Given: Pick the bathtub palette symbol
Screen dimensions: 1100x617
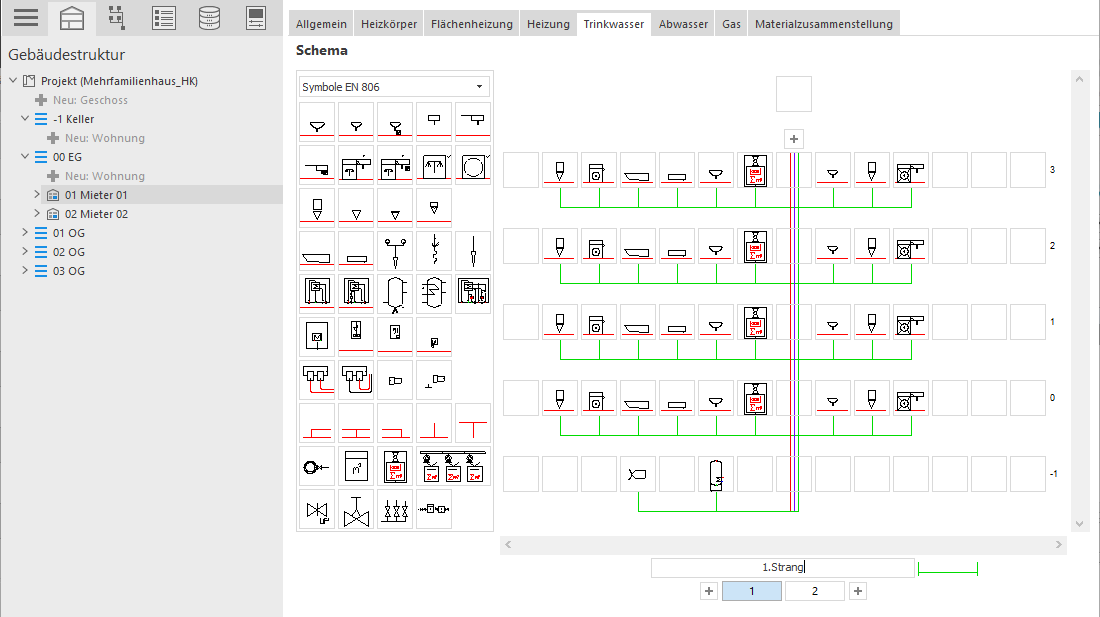Looking at the screenshot, I should 317,251.
